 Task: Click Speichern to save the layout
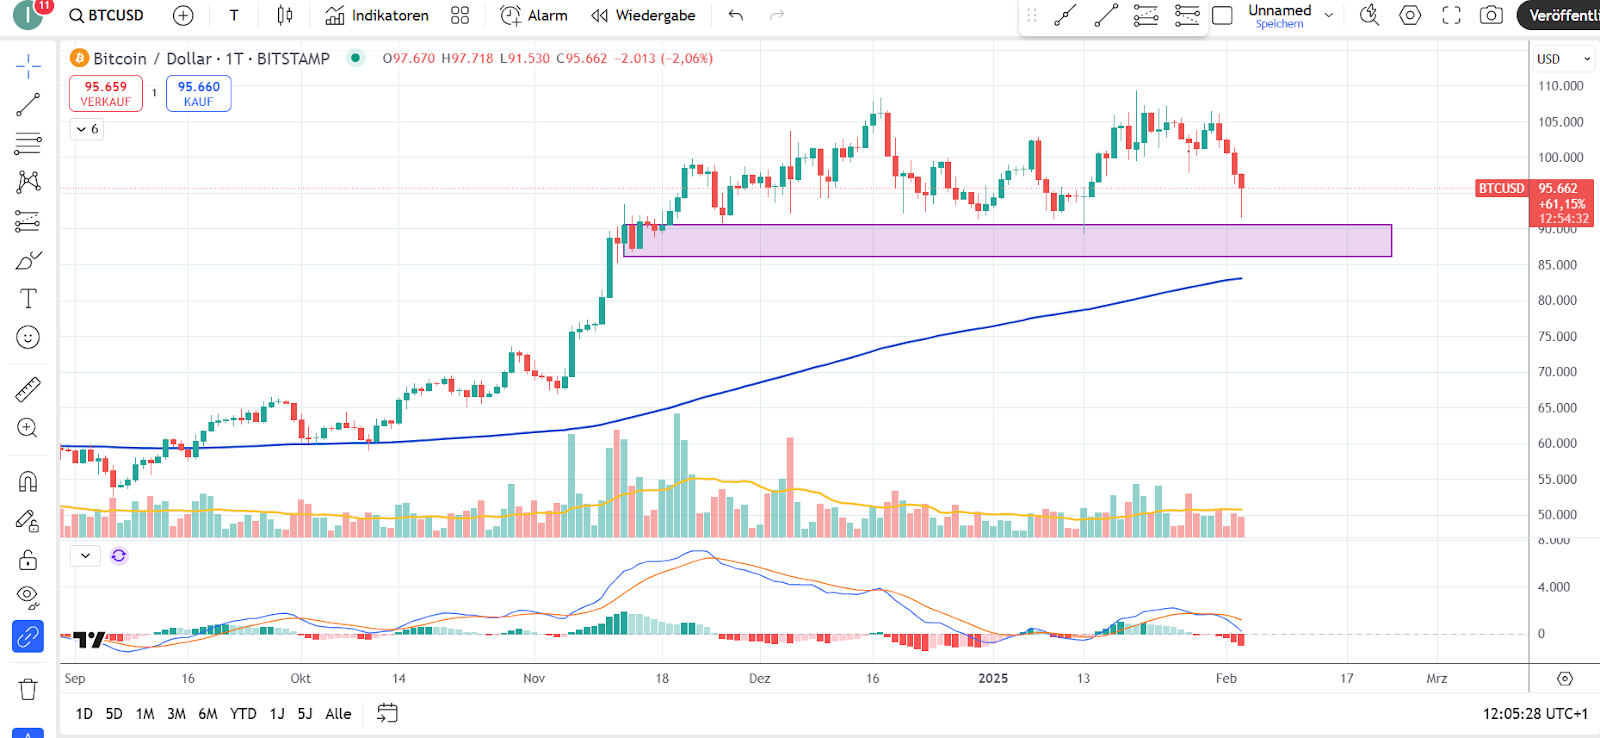pos(1279,24)
